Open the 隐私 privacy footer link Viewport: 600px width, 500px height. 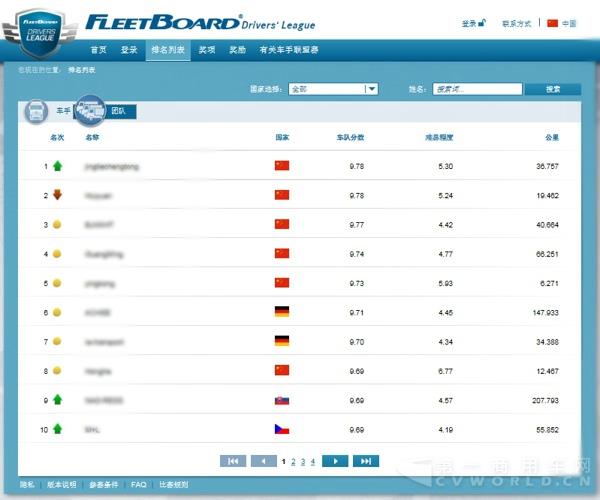pos(27,485)
